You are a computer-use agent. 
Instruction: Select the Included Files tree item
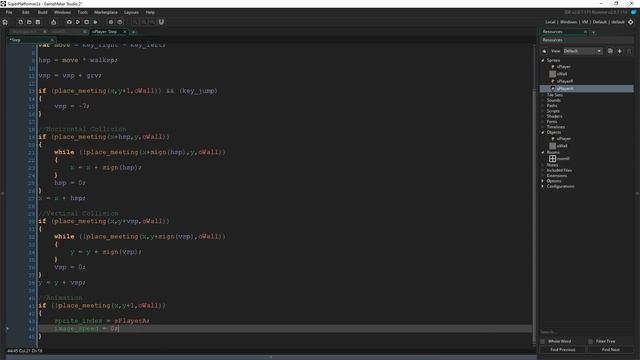pyautogui.click(x=559, y=170)
